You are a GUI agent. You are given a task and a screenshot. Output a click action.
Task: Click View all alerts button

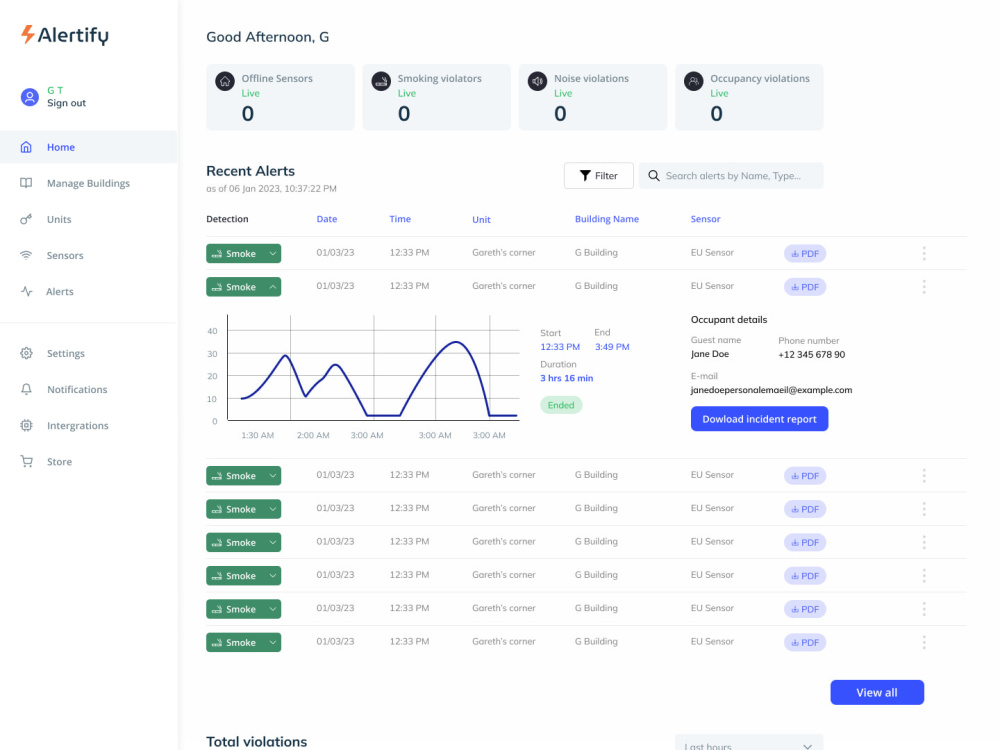coord(877,693)
